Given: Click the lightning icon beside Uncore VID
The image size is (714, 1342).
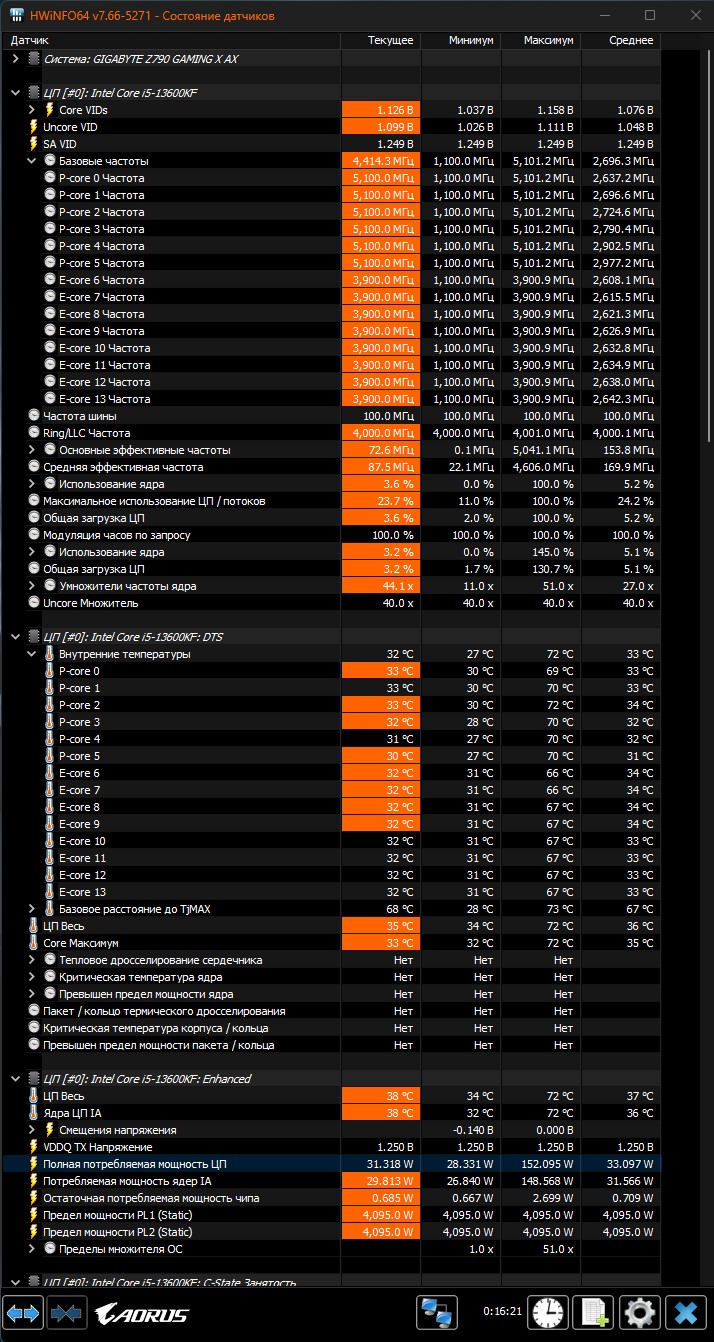Looking at the screenshot, I should (x=34, y=127).
